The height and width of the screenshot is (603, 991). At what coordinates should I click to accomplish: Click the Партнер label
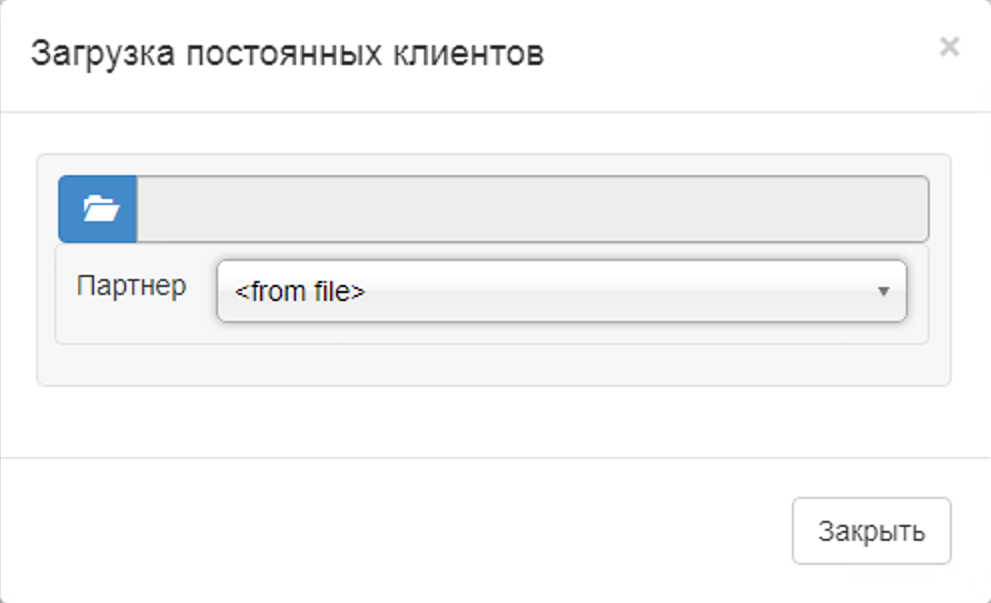tap(131, 285)
